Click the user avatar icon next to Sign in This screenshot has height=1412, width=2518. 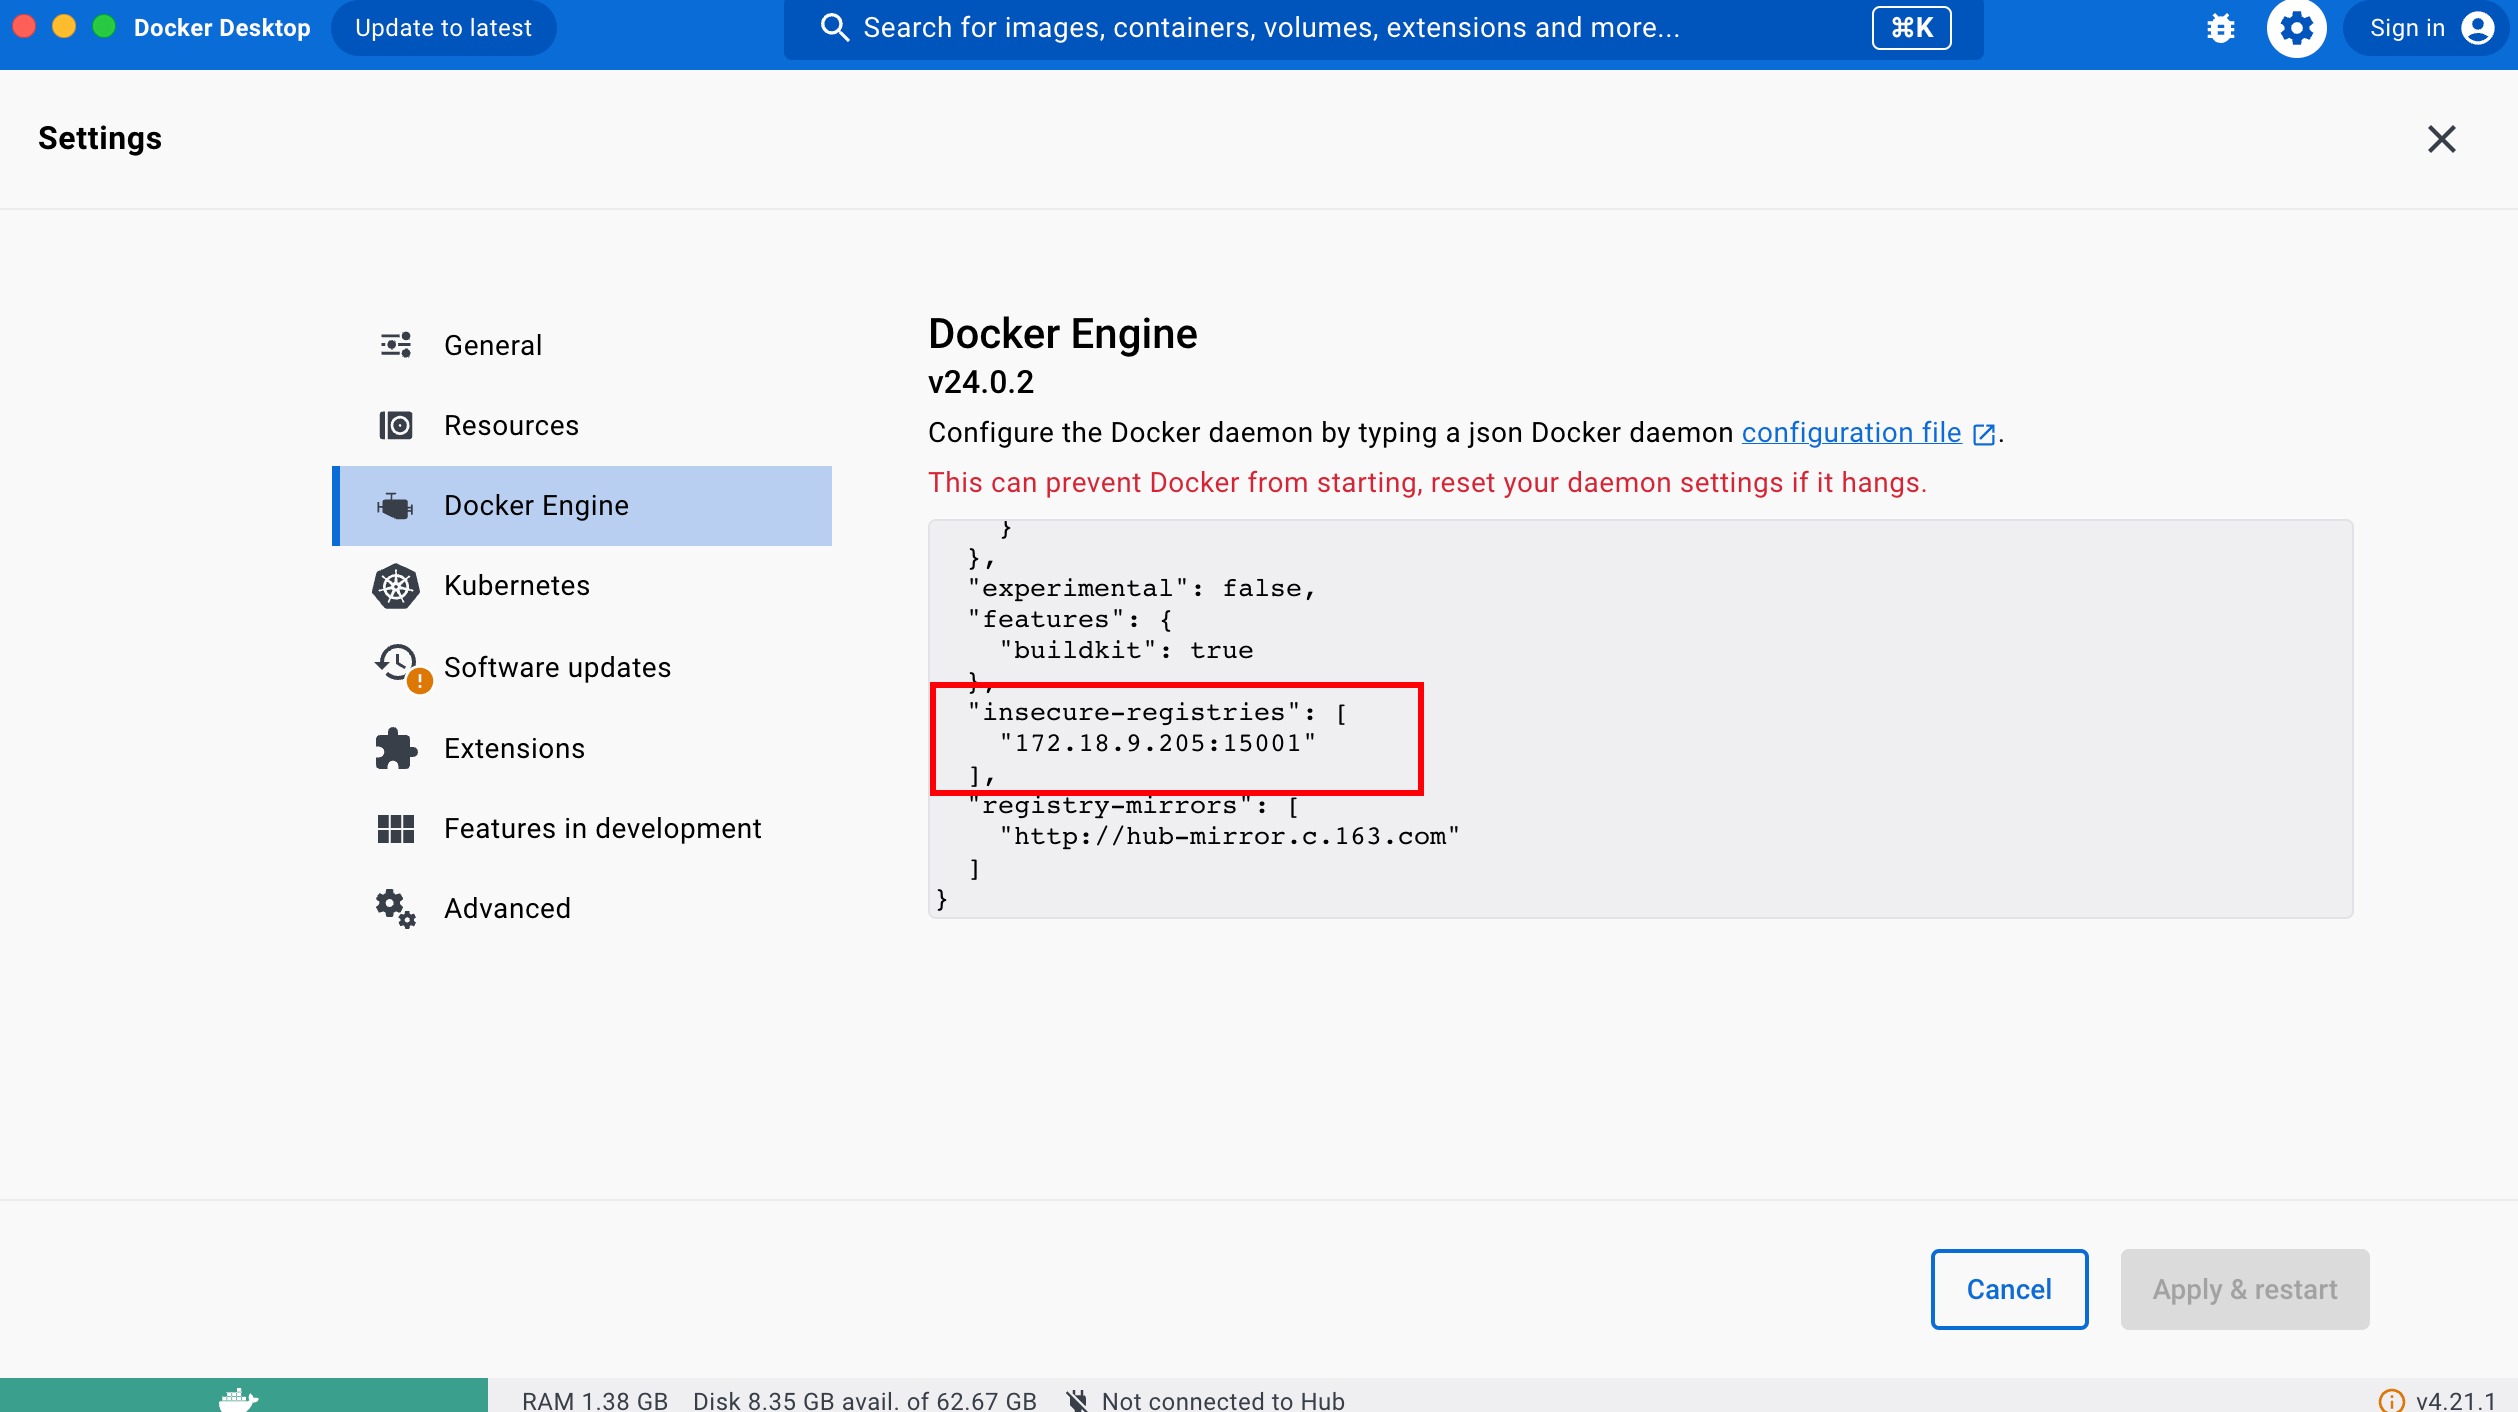pos(2478,28)
